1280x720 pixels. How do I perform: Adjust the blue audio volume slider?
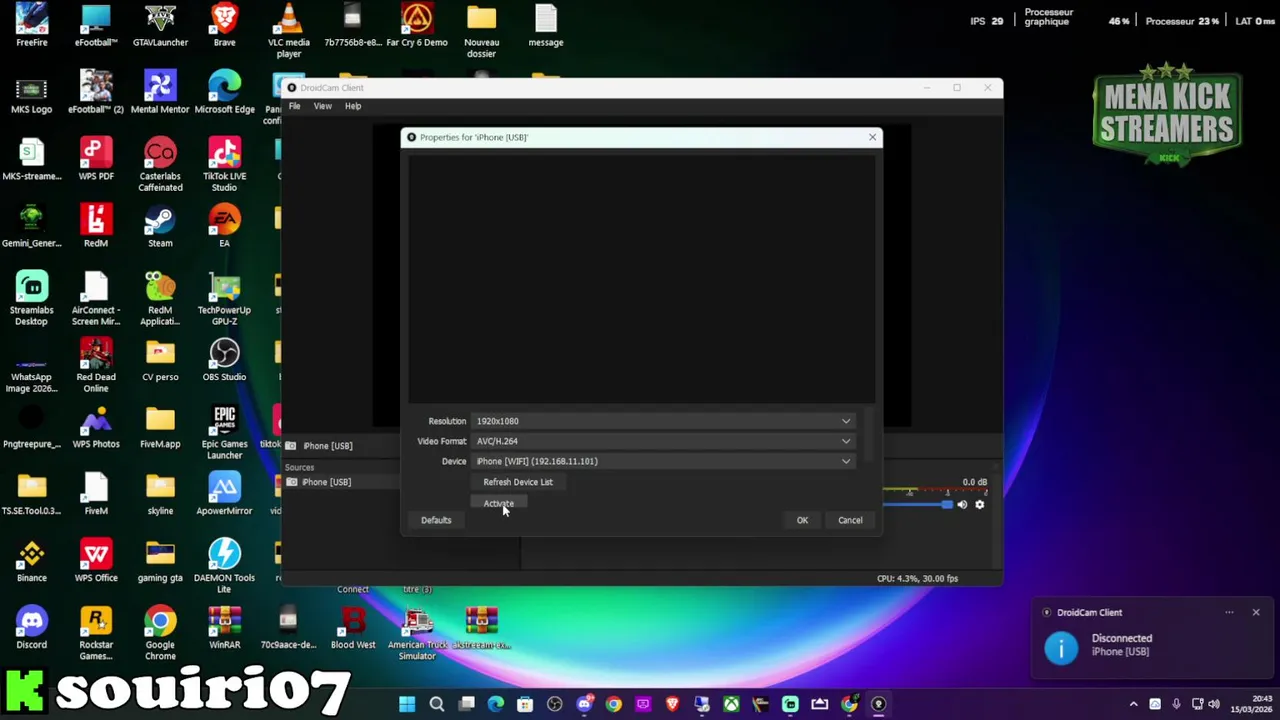917,505
